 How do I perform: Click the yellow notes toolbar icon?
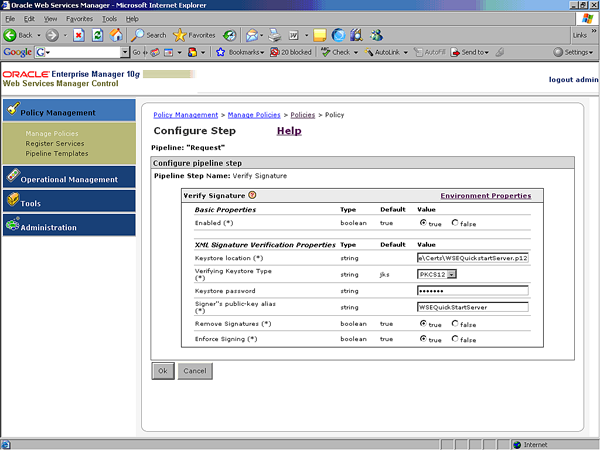click(x=320, y=36)
